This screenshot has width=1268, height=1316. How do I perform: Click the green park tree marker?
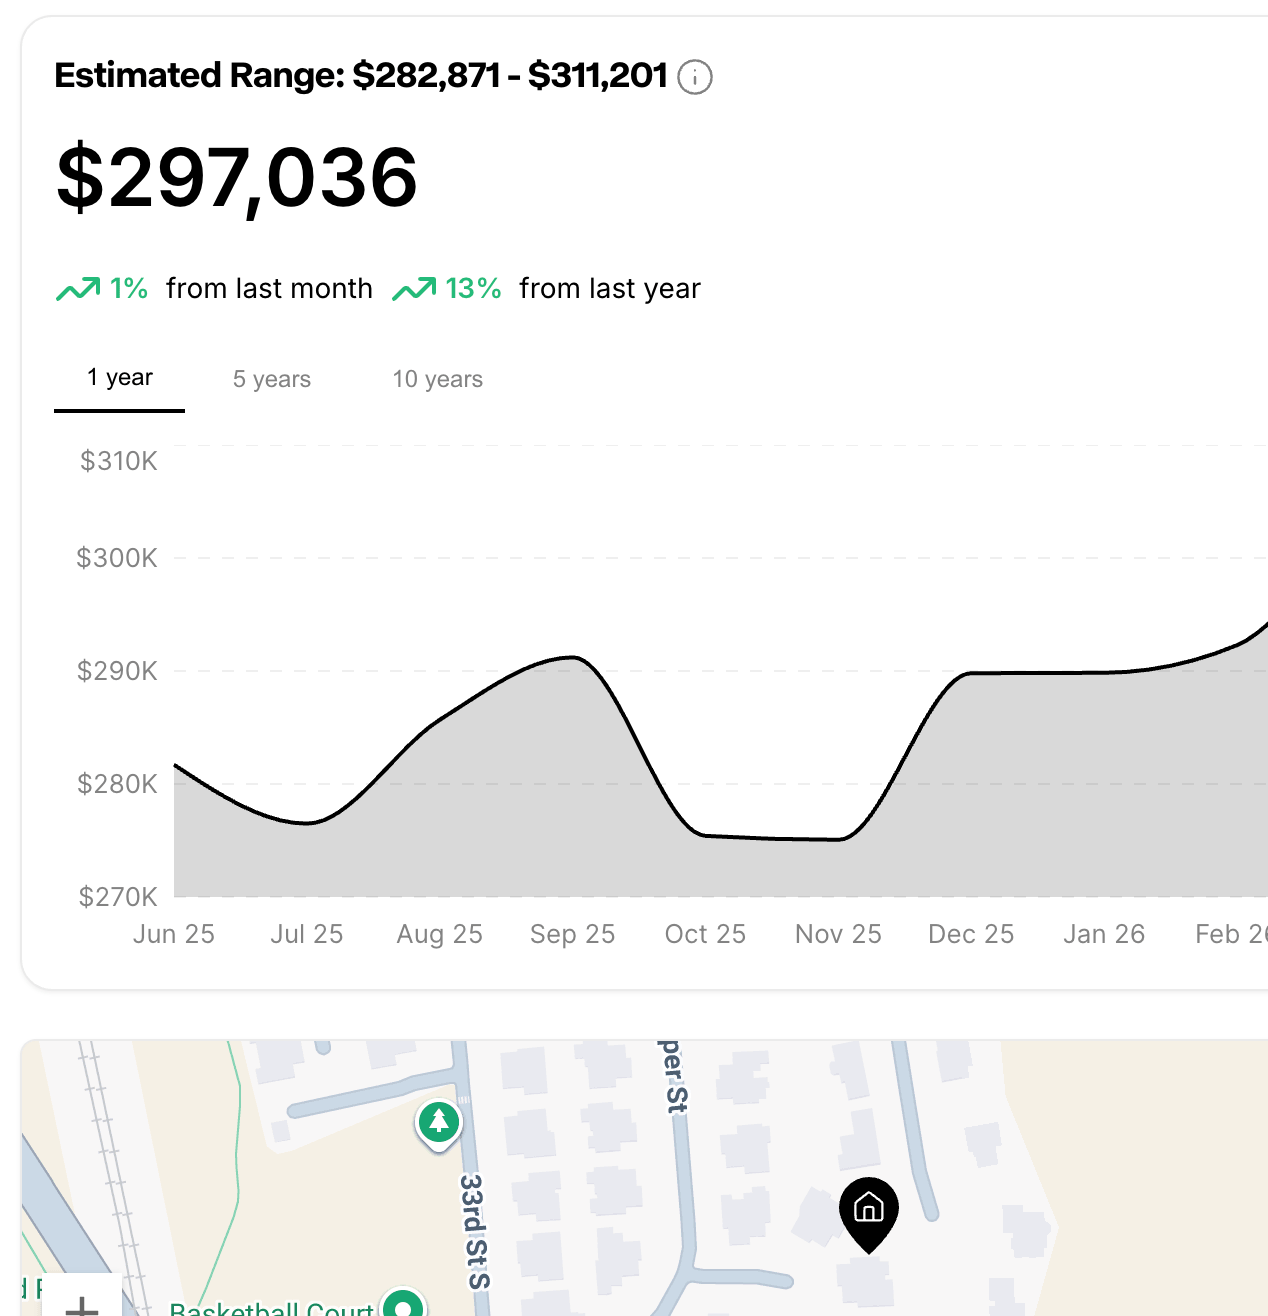(439, 1125)
